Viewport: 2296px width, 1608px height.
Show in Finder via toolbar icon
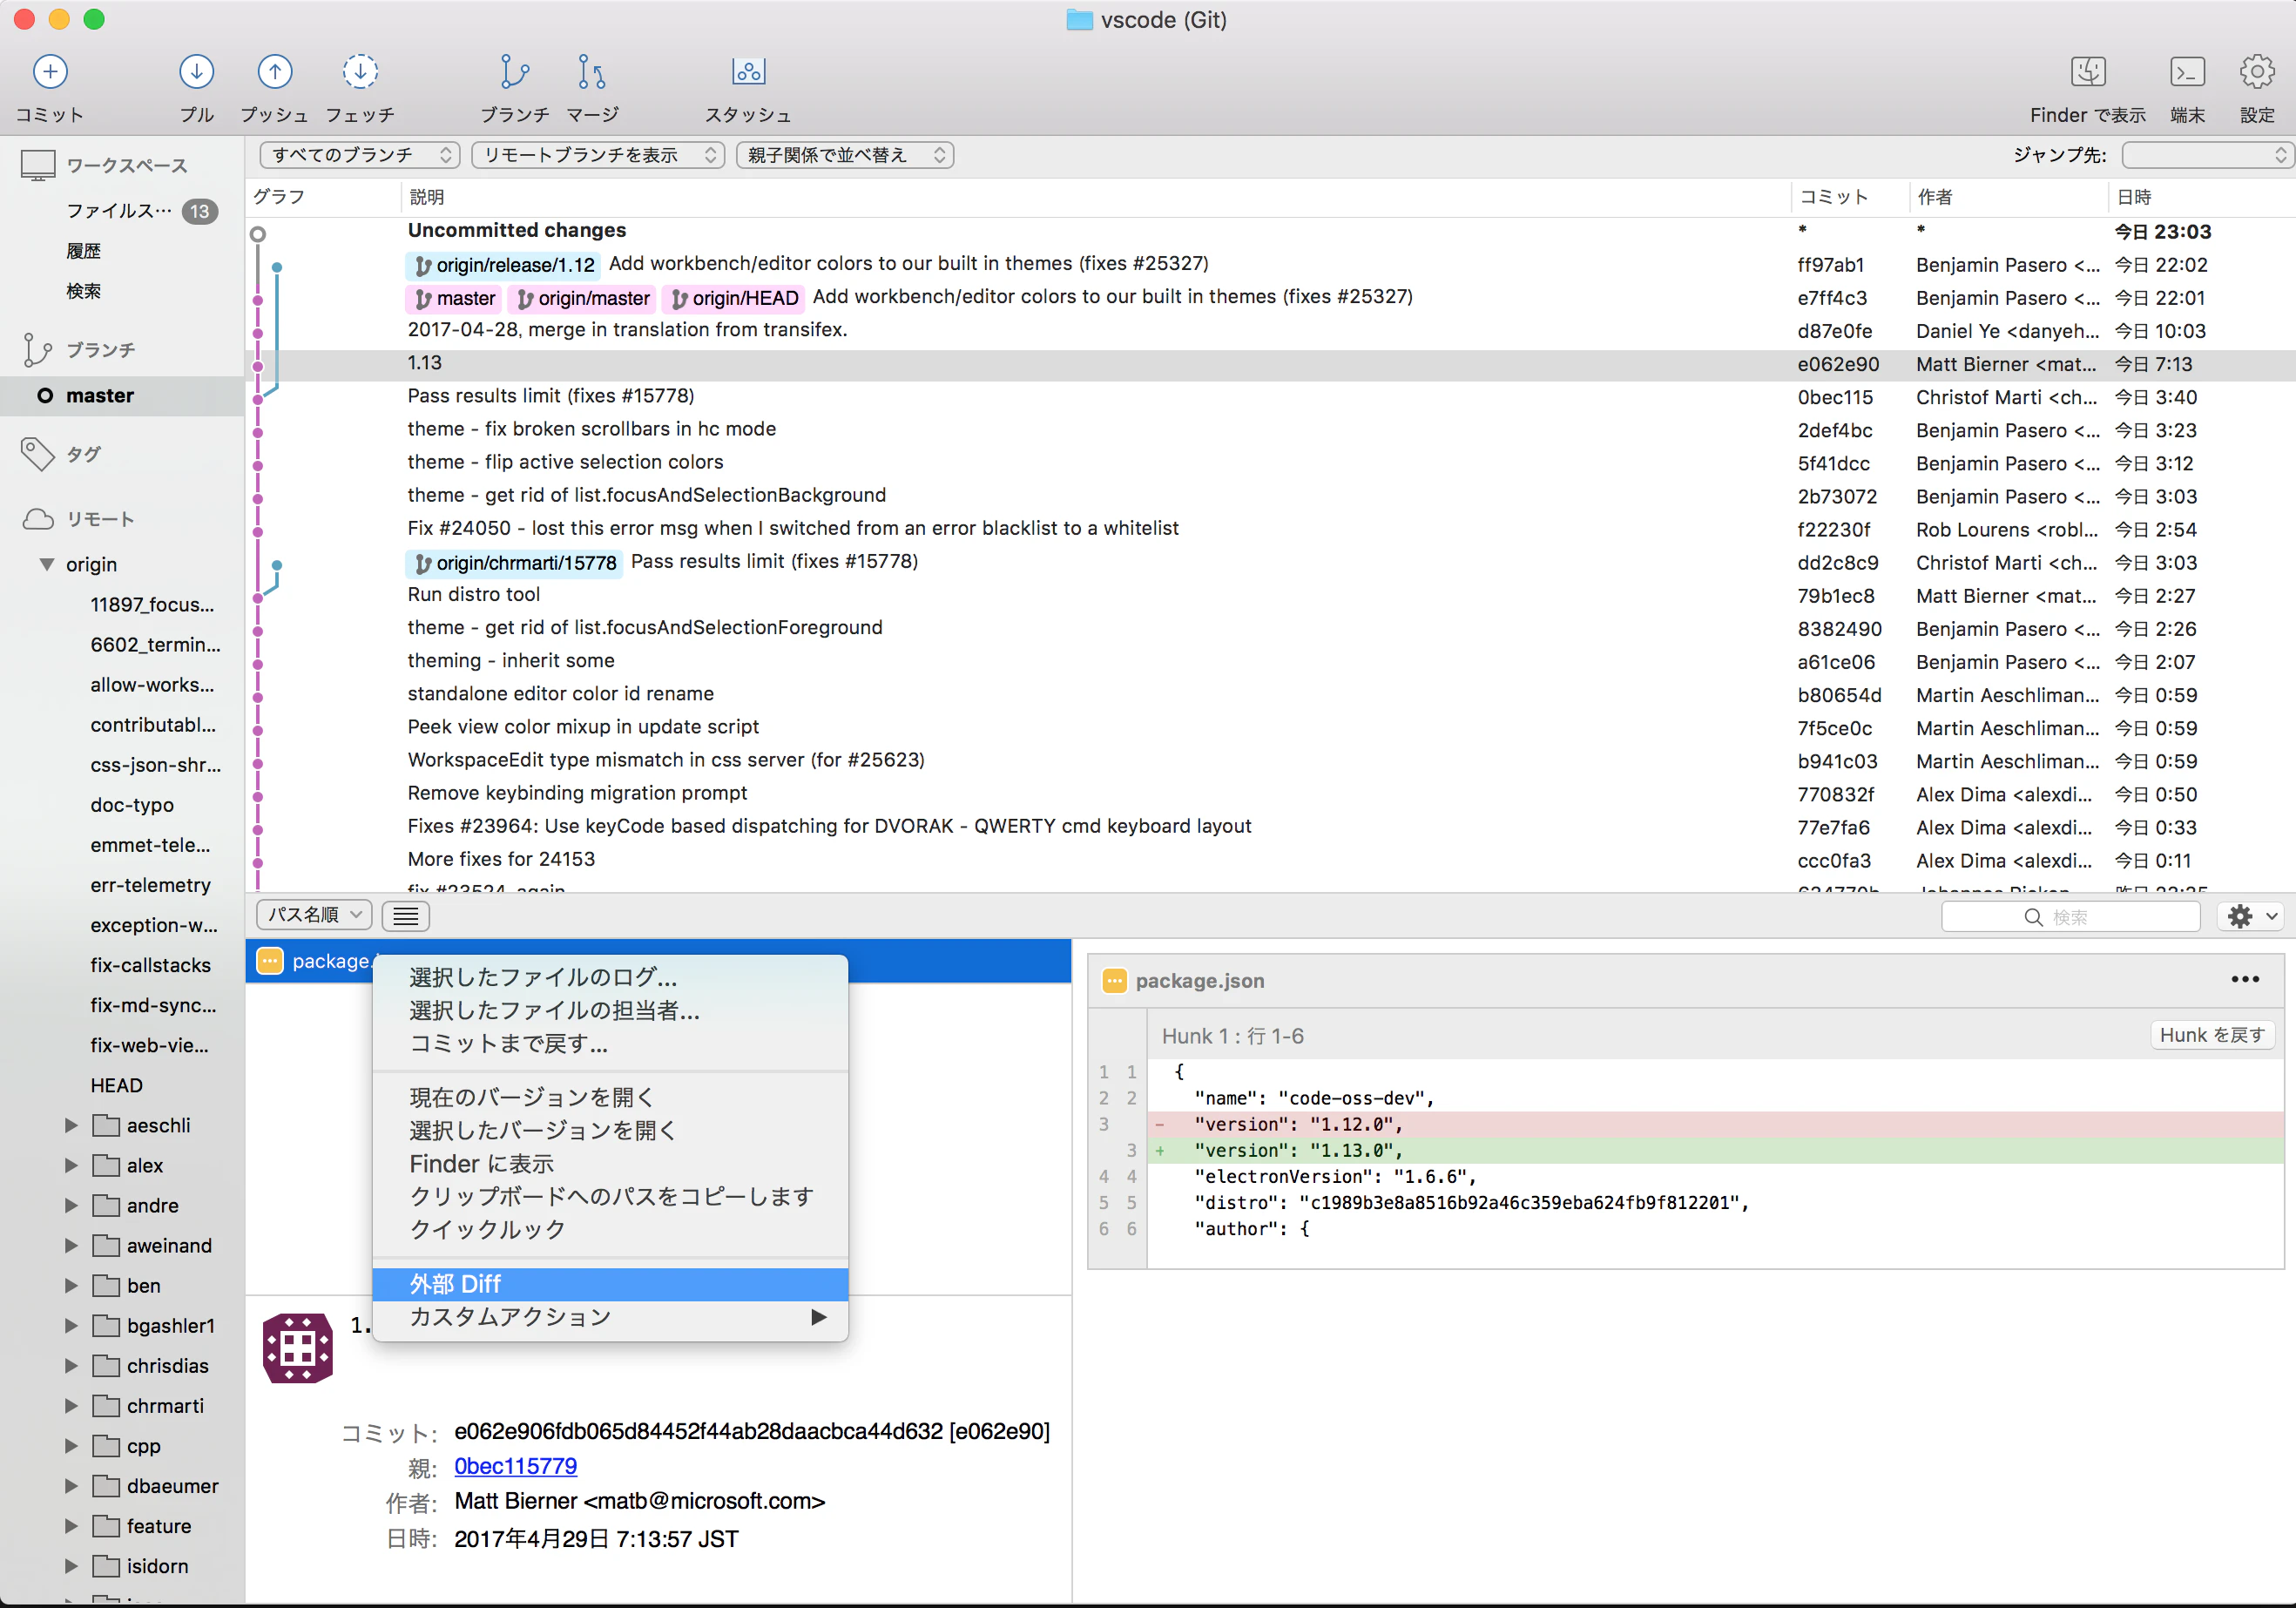click(x=2088, y=72)
